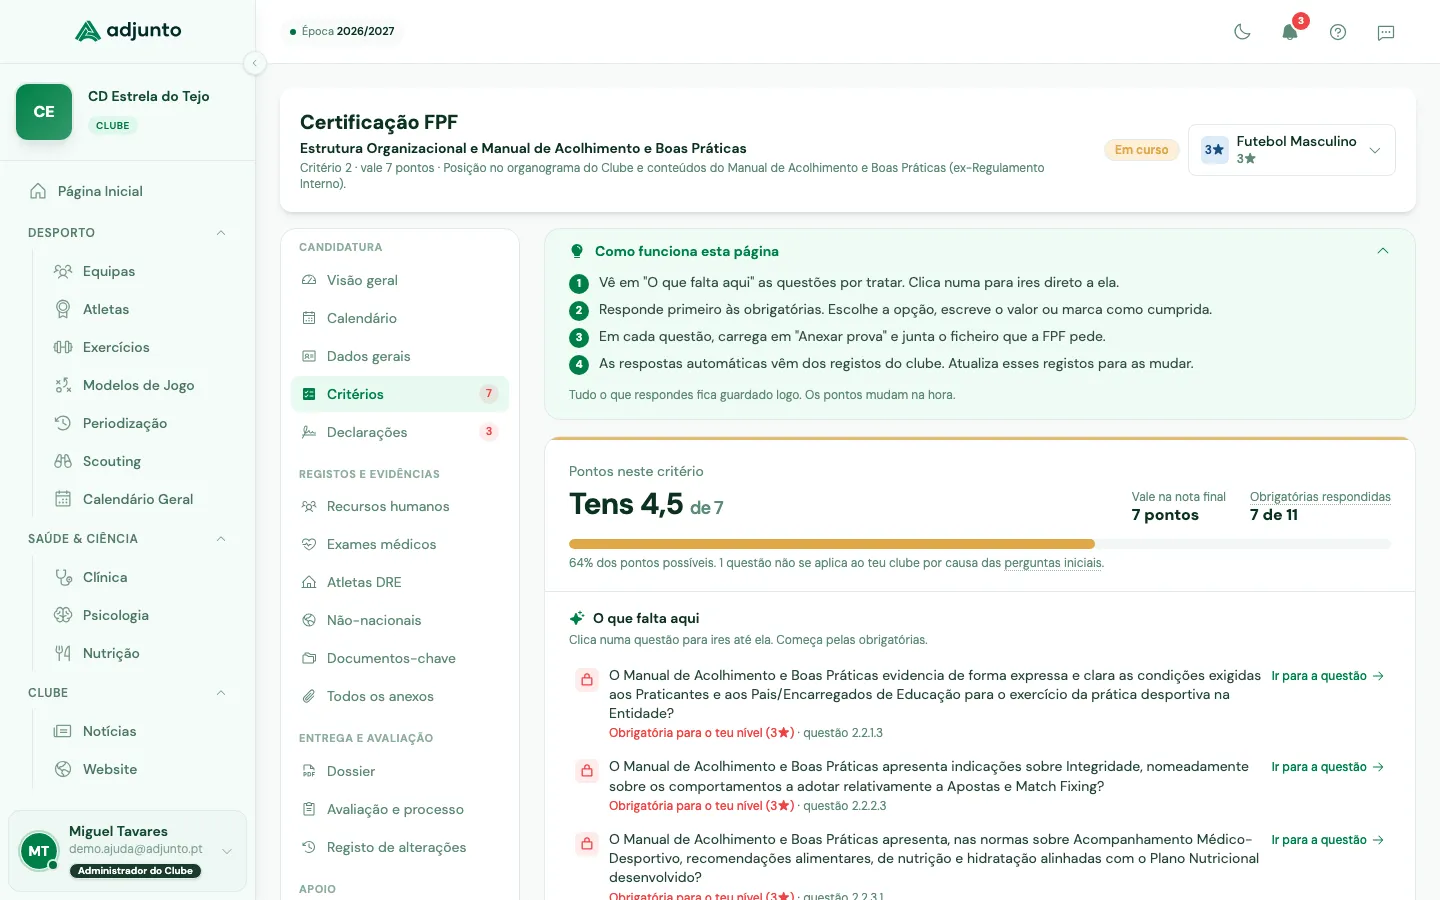Click Obrigatórias respondidas label

(1320, 497)
